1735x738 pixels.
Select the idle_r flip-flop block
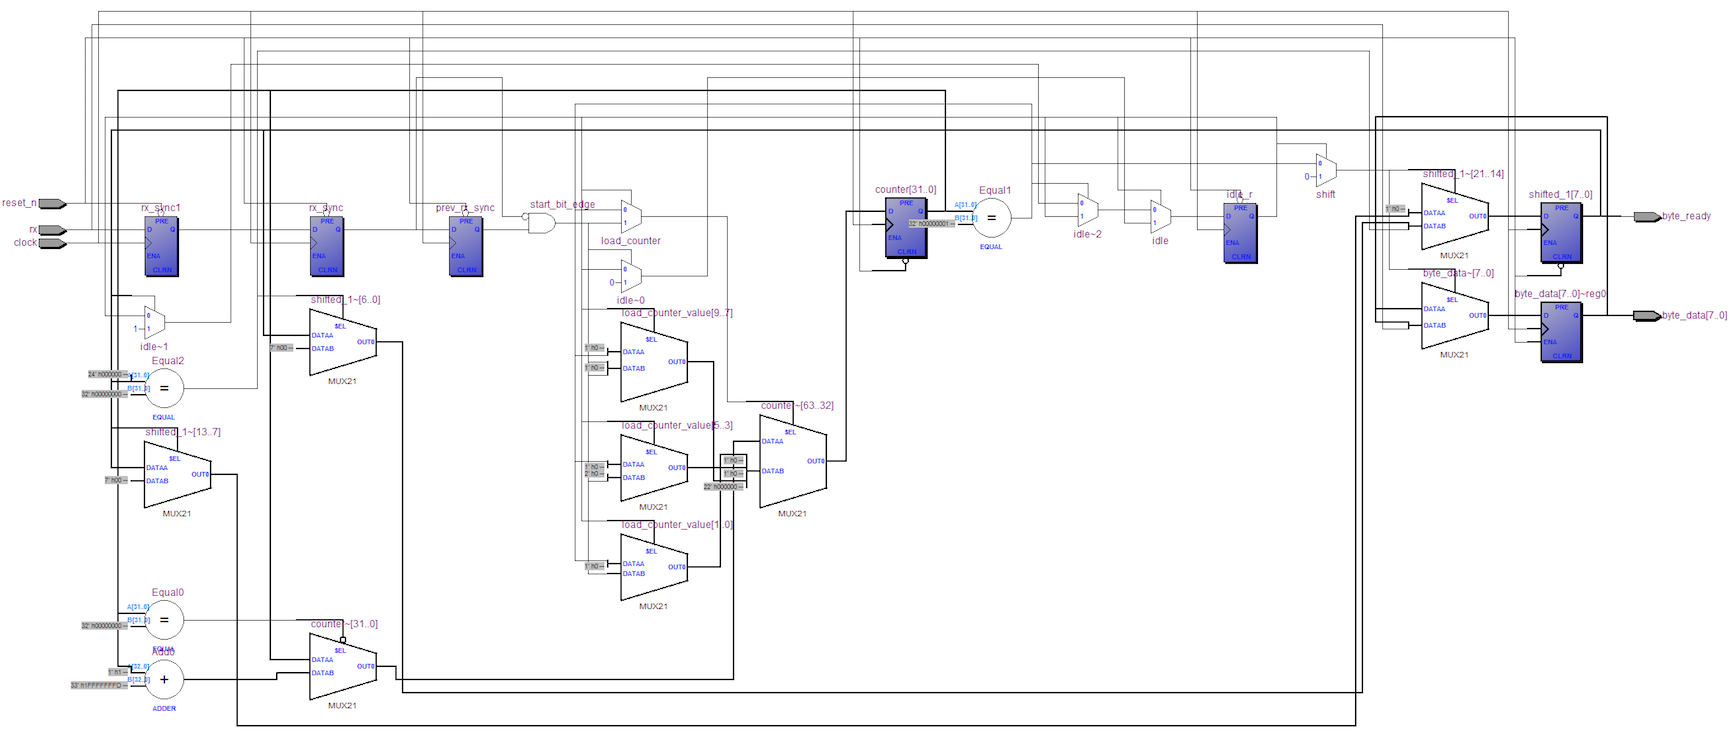pyautogui.click(x=1240, y=233)
